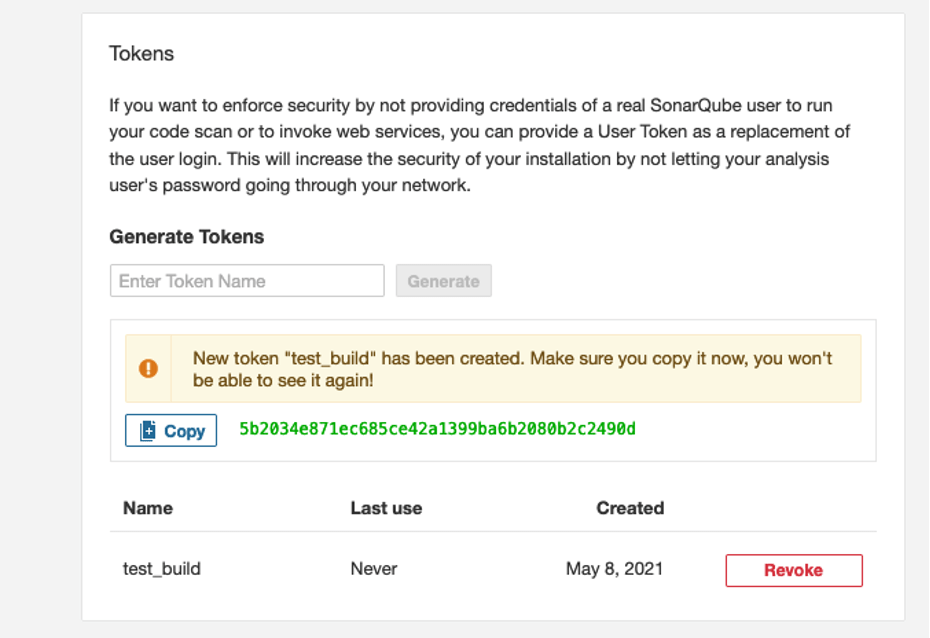Click test_build in the tokens table

pyautogui.click(x=161, y=569)
